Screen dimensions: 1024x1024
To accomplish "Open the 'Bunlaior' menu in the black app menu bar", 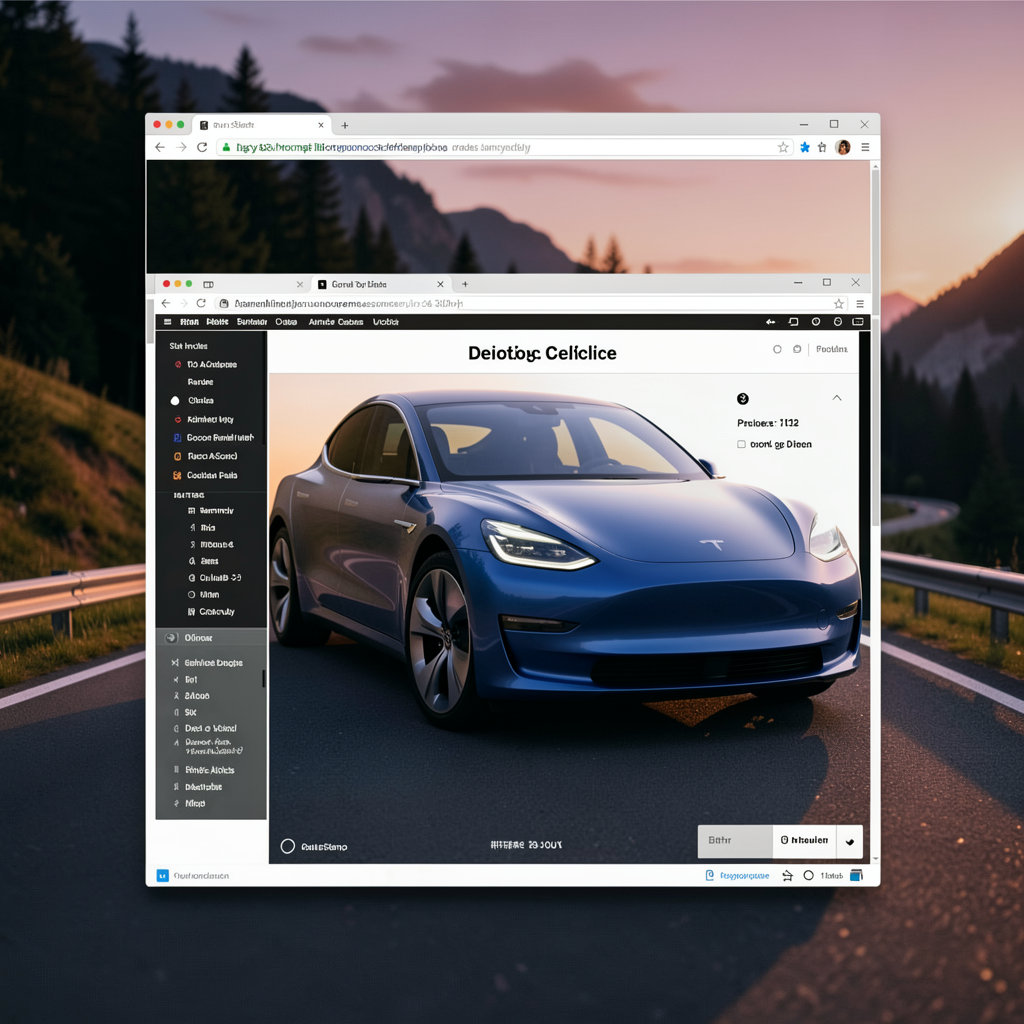I will (x=252, y=322).
